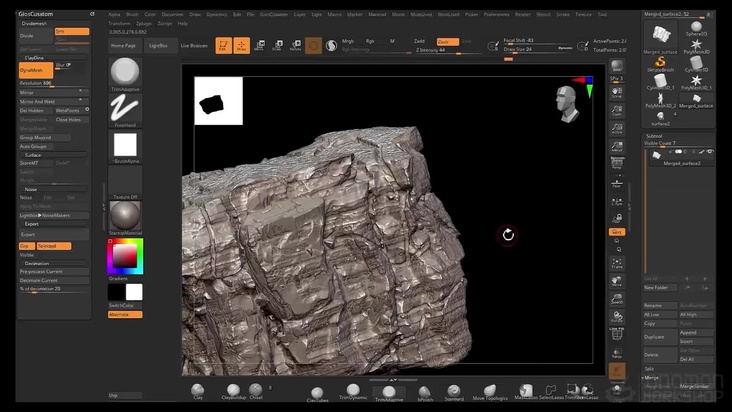Select the MaskLasso brush

click(526, 392)
